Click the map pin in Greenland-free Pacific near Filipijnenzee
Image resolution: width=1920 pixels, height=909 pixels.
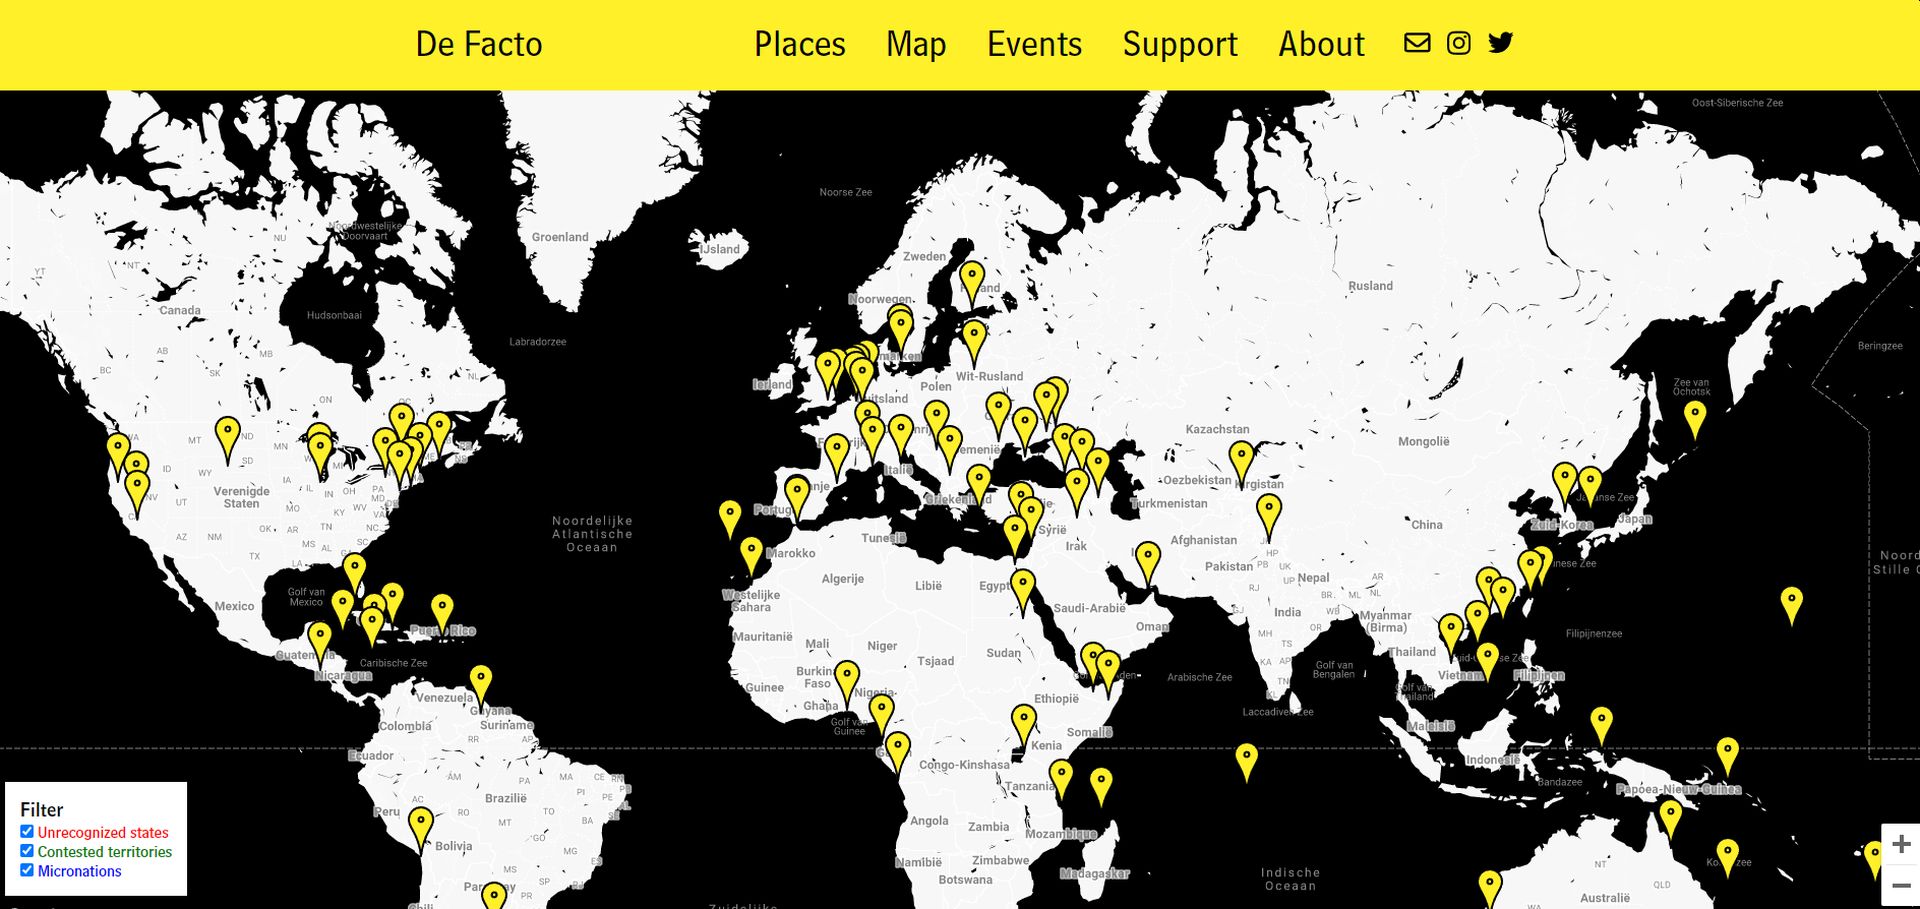click(x=1791, y=603)
